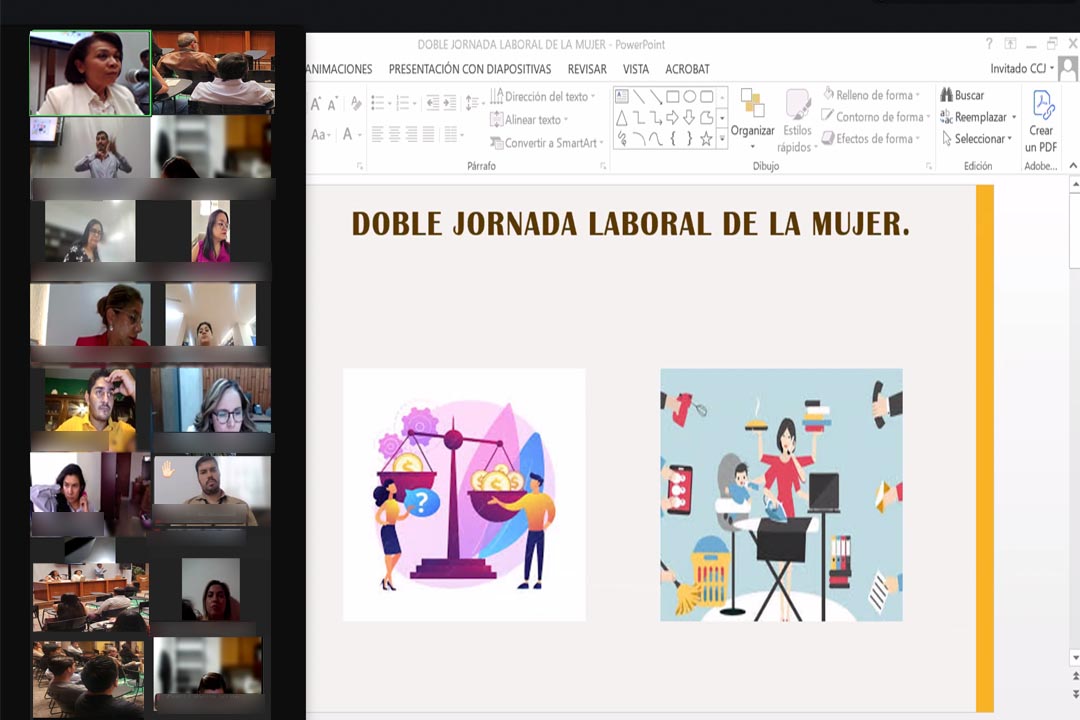Toggle center text alignment
1080x720 pixels.
(x=394, y=134)
